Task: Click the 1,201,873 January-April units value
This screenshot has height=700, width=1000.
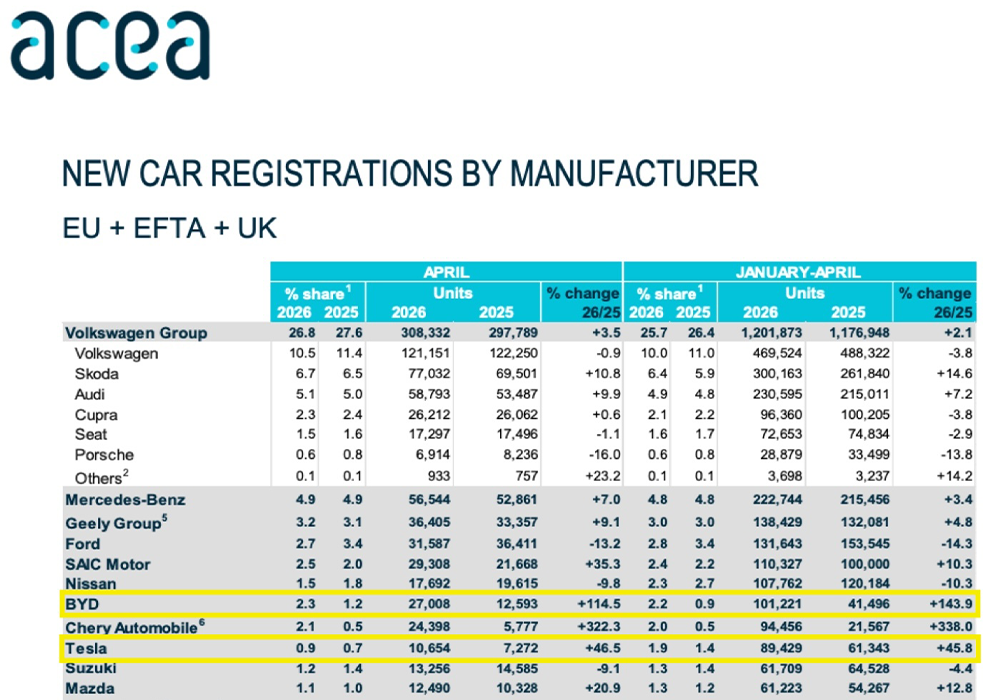Action: [x=772, y=333]
